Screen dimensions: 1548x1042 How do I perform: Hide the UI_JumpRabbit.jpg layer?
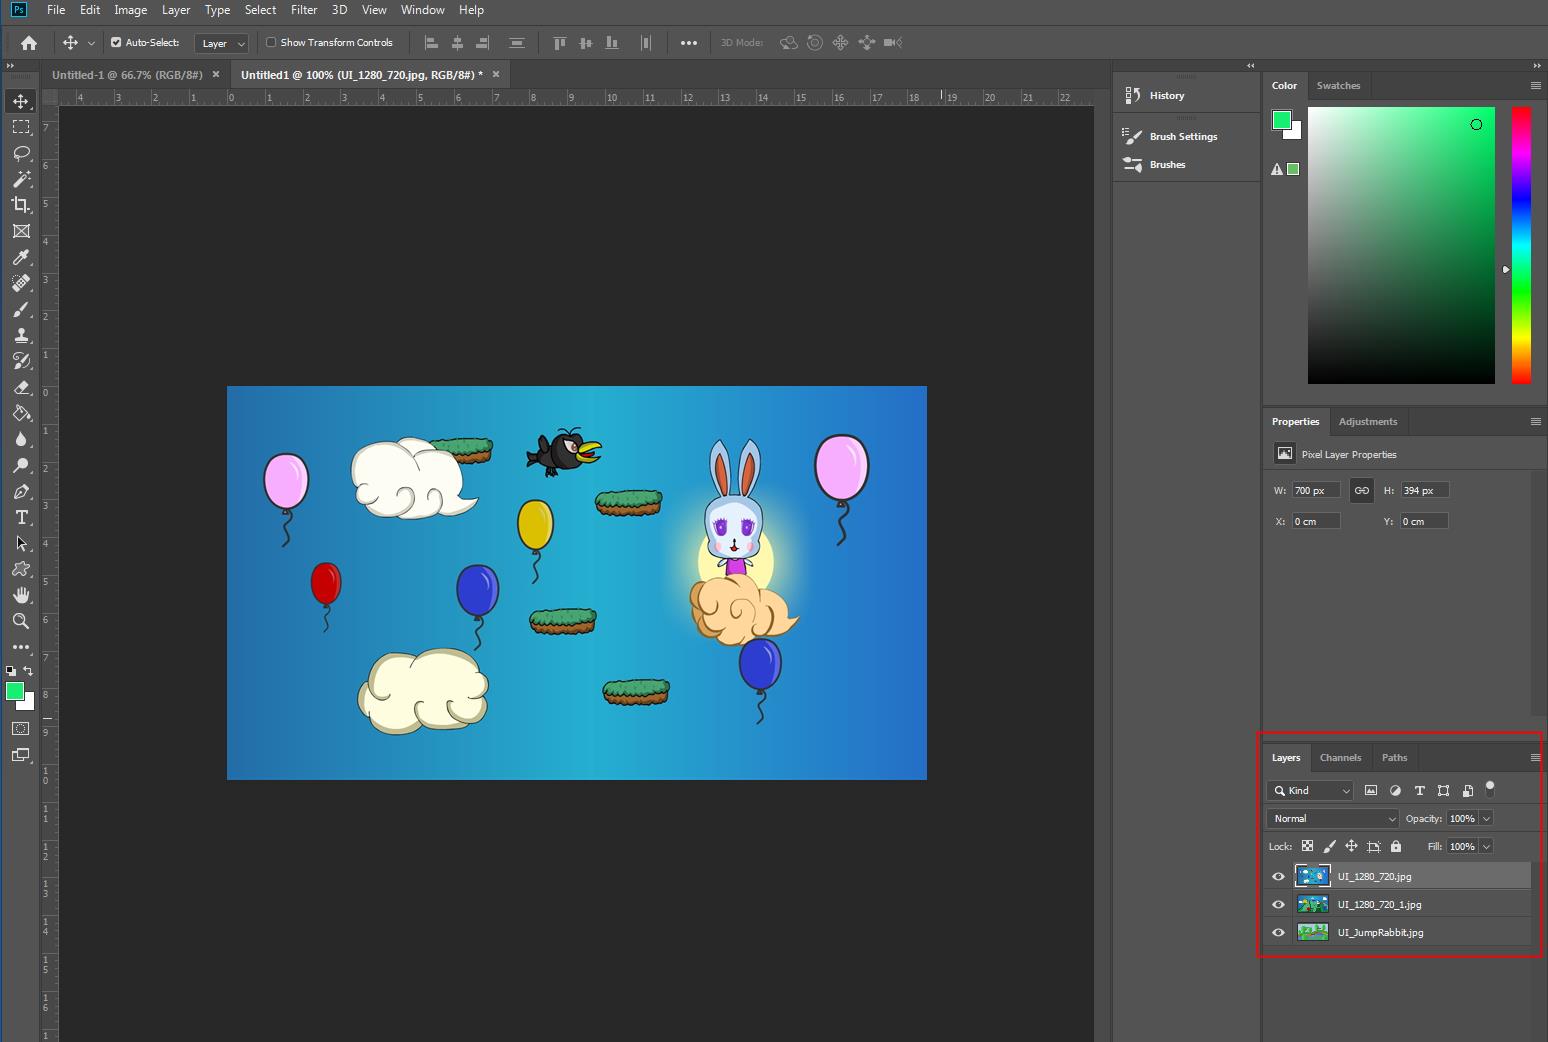pos(1278,932)
